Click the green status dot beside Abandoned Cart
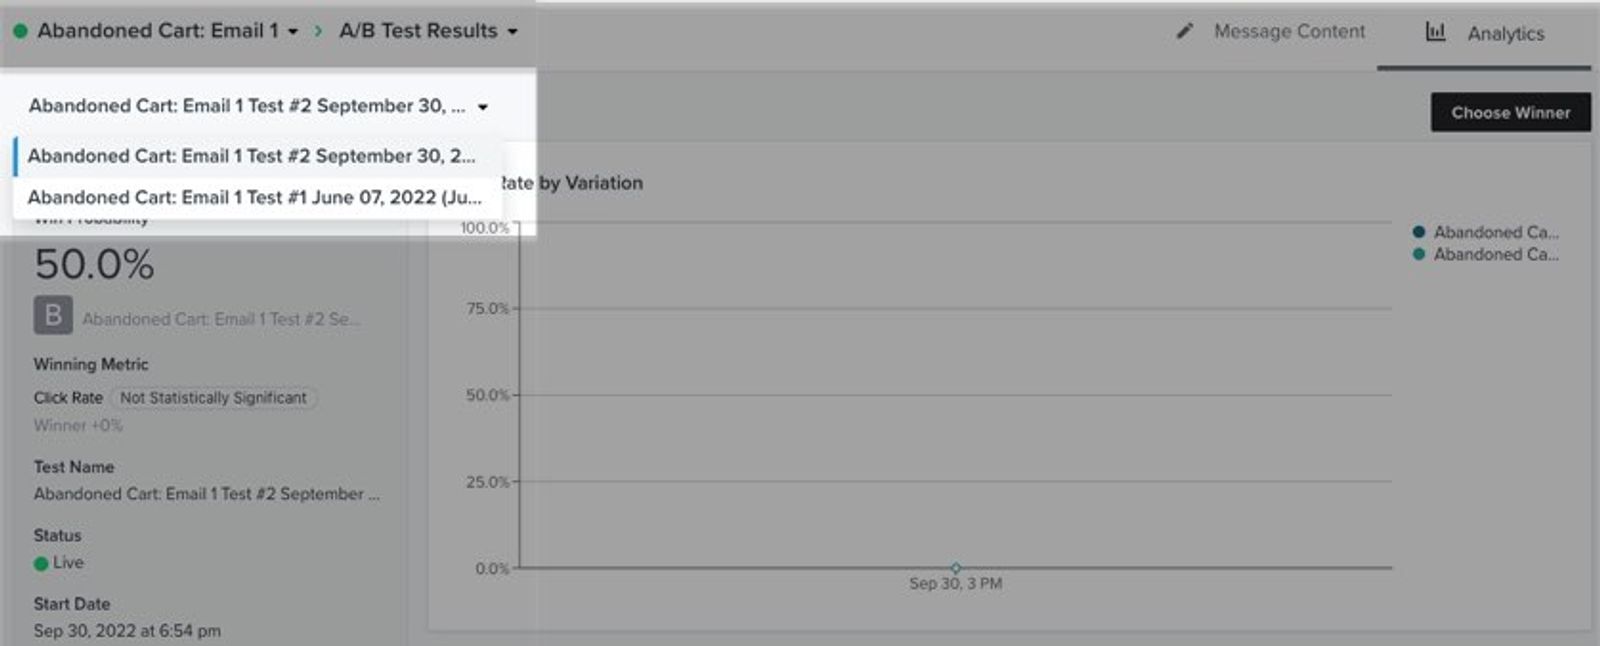Image resolution: width=1600 pixels, height=646 pixels. 20,31
